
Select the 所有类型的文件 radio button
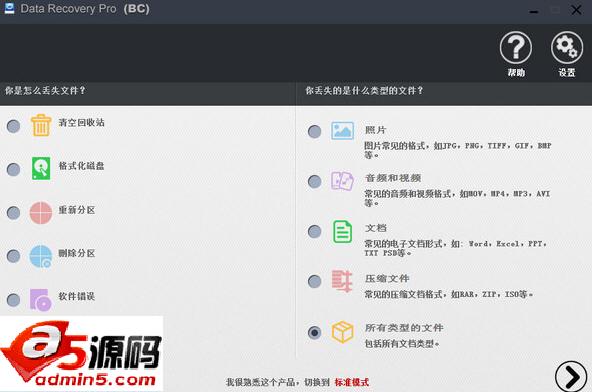point(314,332)
